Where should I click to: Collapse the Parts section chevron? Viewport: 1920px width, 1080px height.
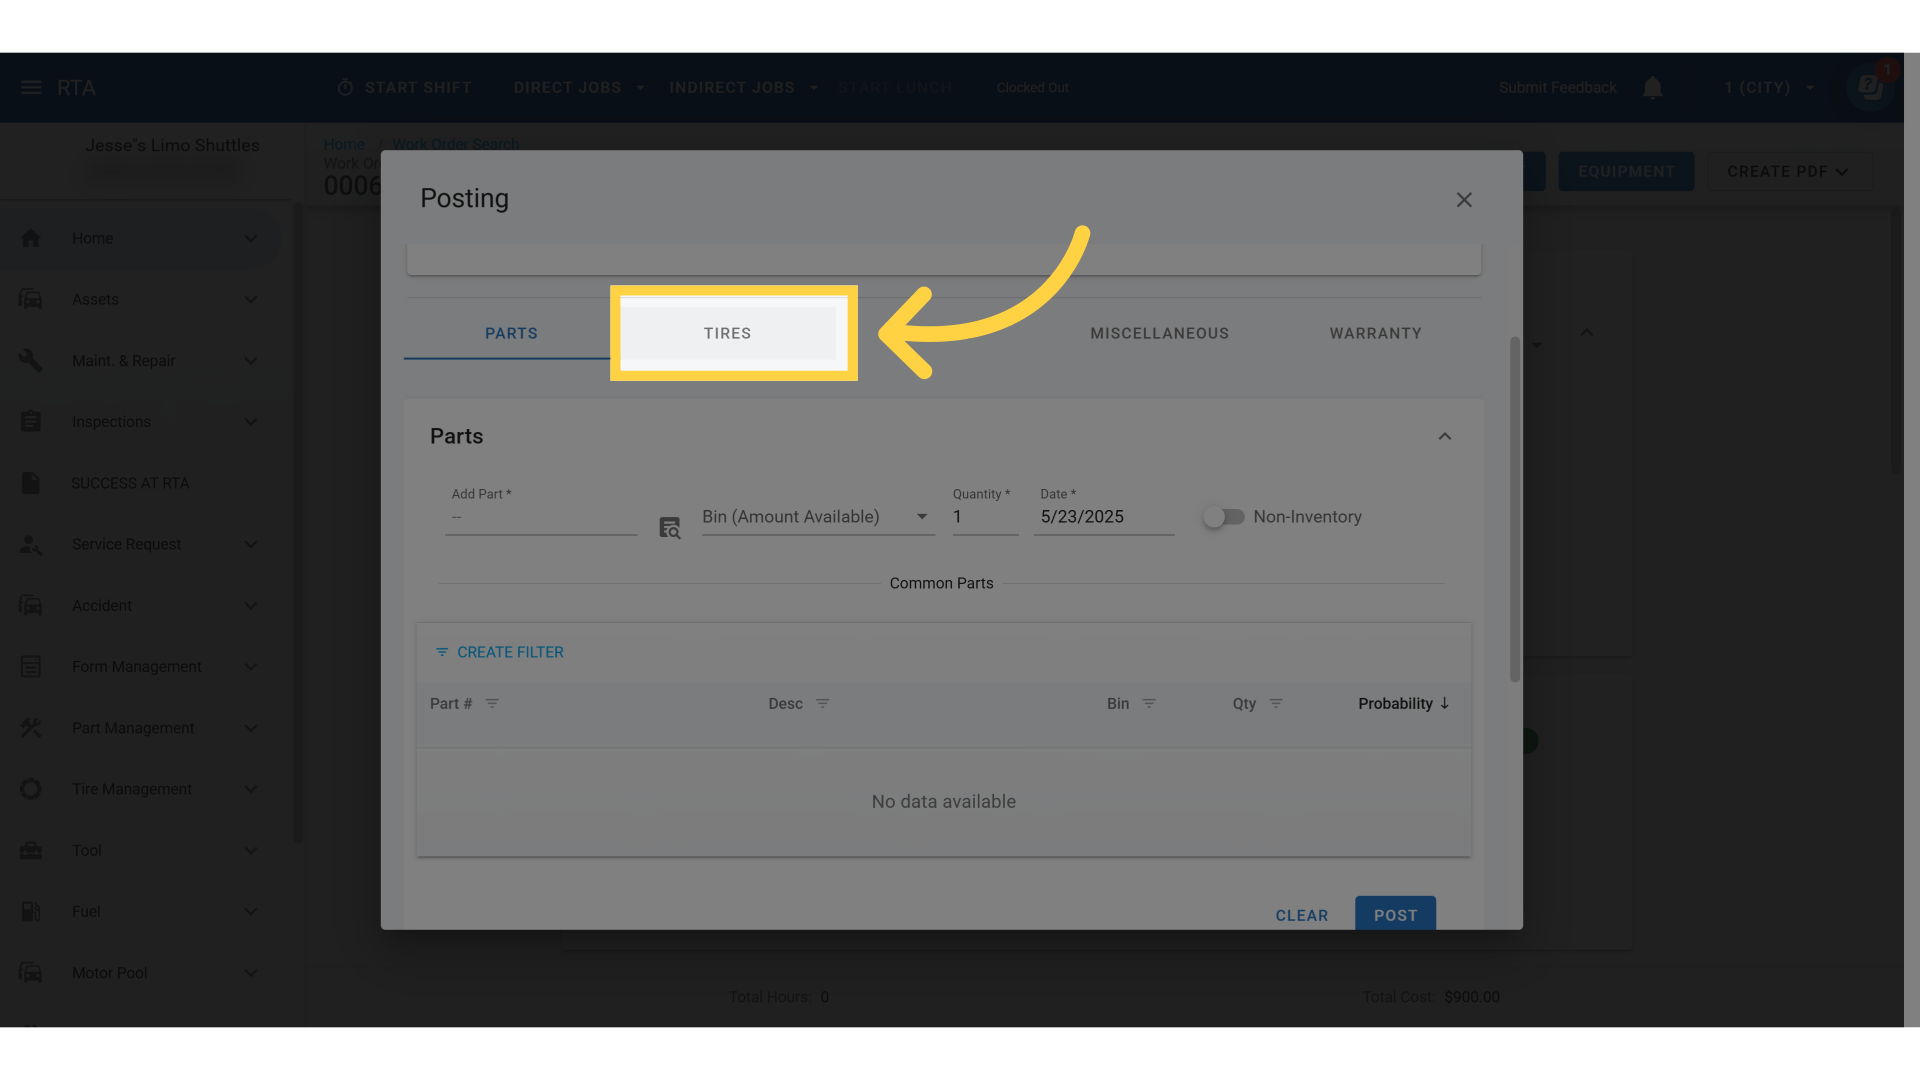coord(1444,437)
